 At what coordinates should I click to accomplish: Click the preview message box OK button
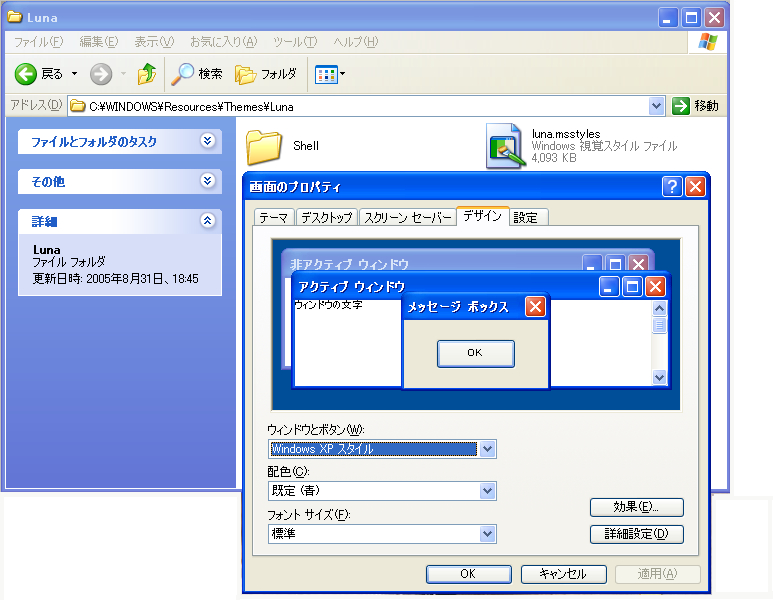tap(475, 353)
